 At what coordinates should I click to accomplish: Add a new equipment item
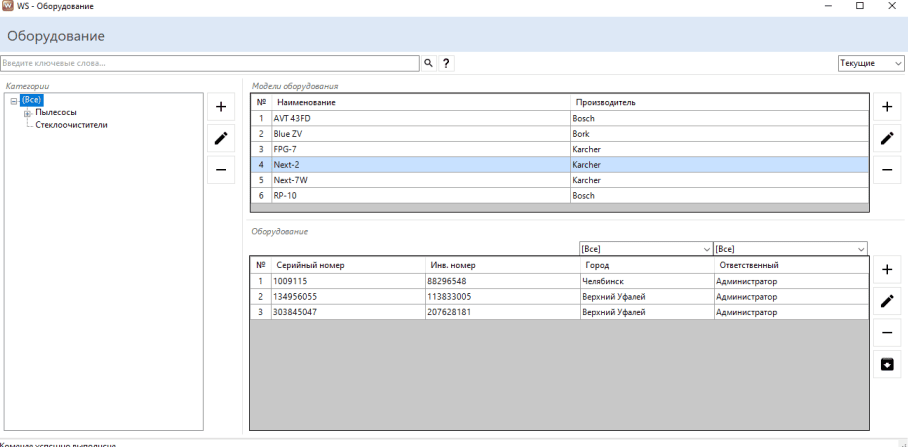click(x=886, y=269)
